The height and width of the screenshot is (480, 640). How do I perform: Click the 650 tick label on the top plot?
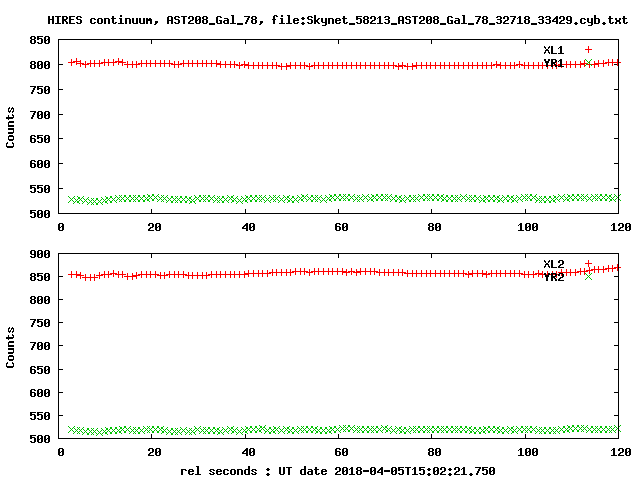[40, 139]
